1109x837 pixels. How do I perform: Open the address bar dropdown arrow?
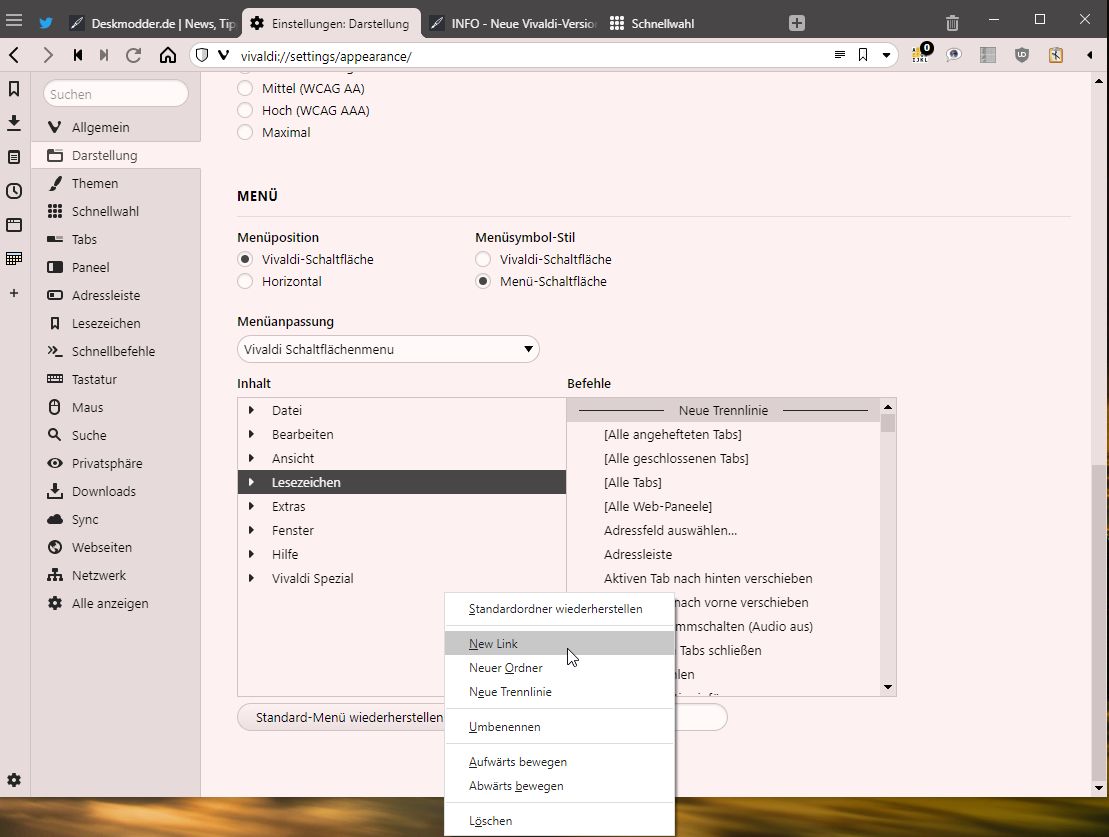(x=886, y=55)
